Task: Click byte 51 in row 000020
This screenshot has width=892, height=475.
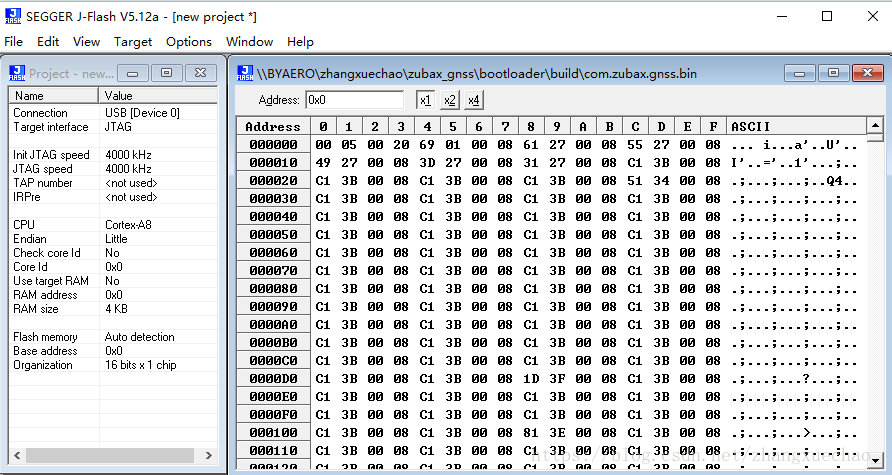Action: pos(635,181)
